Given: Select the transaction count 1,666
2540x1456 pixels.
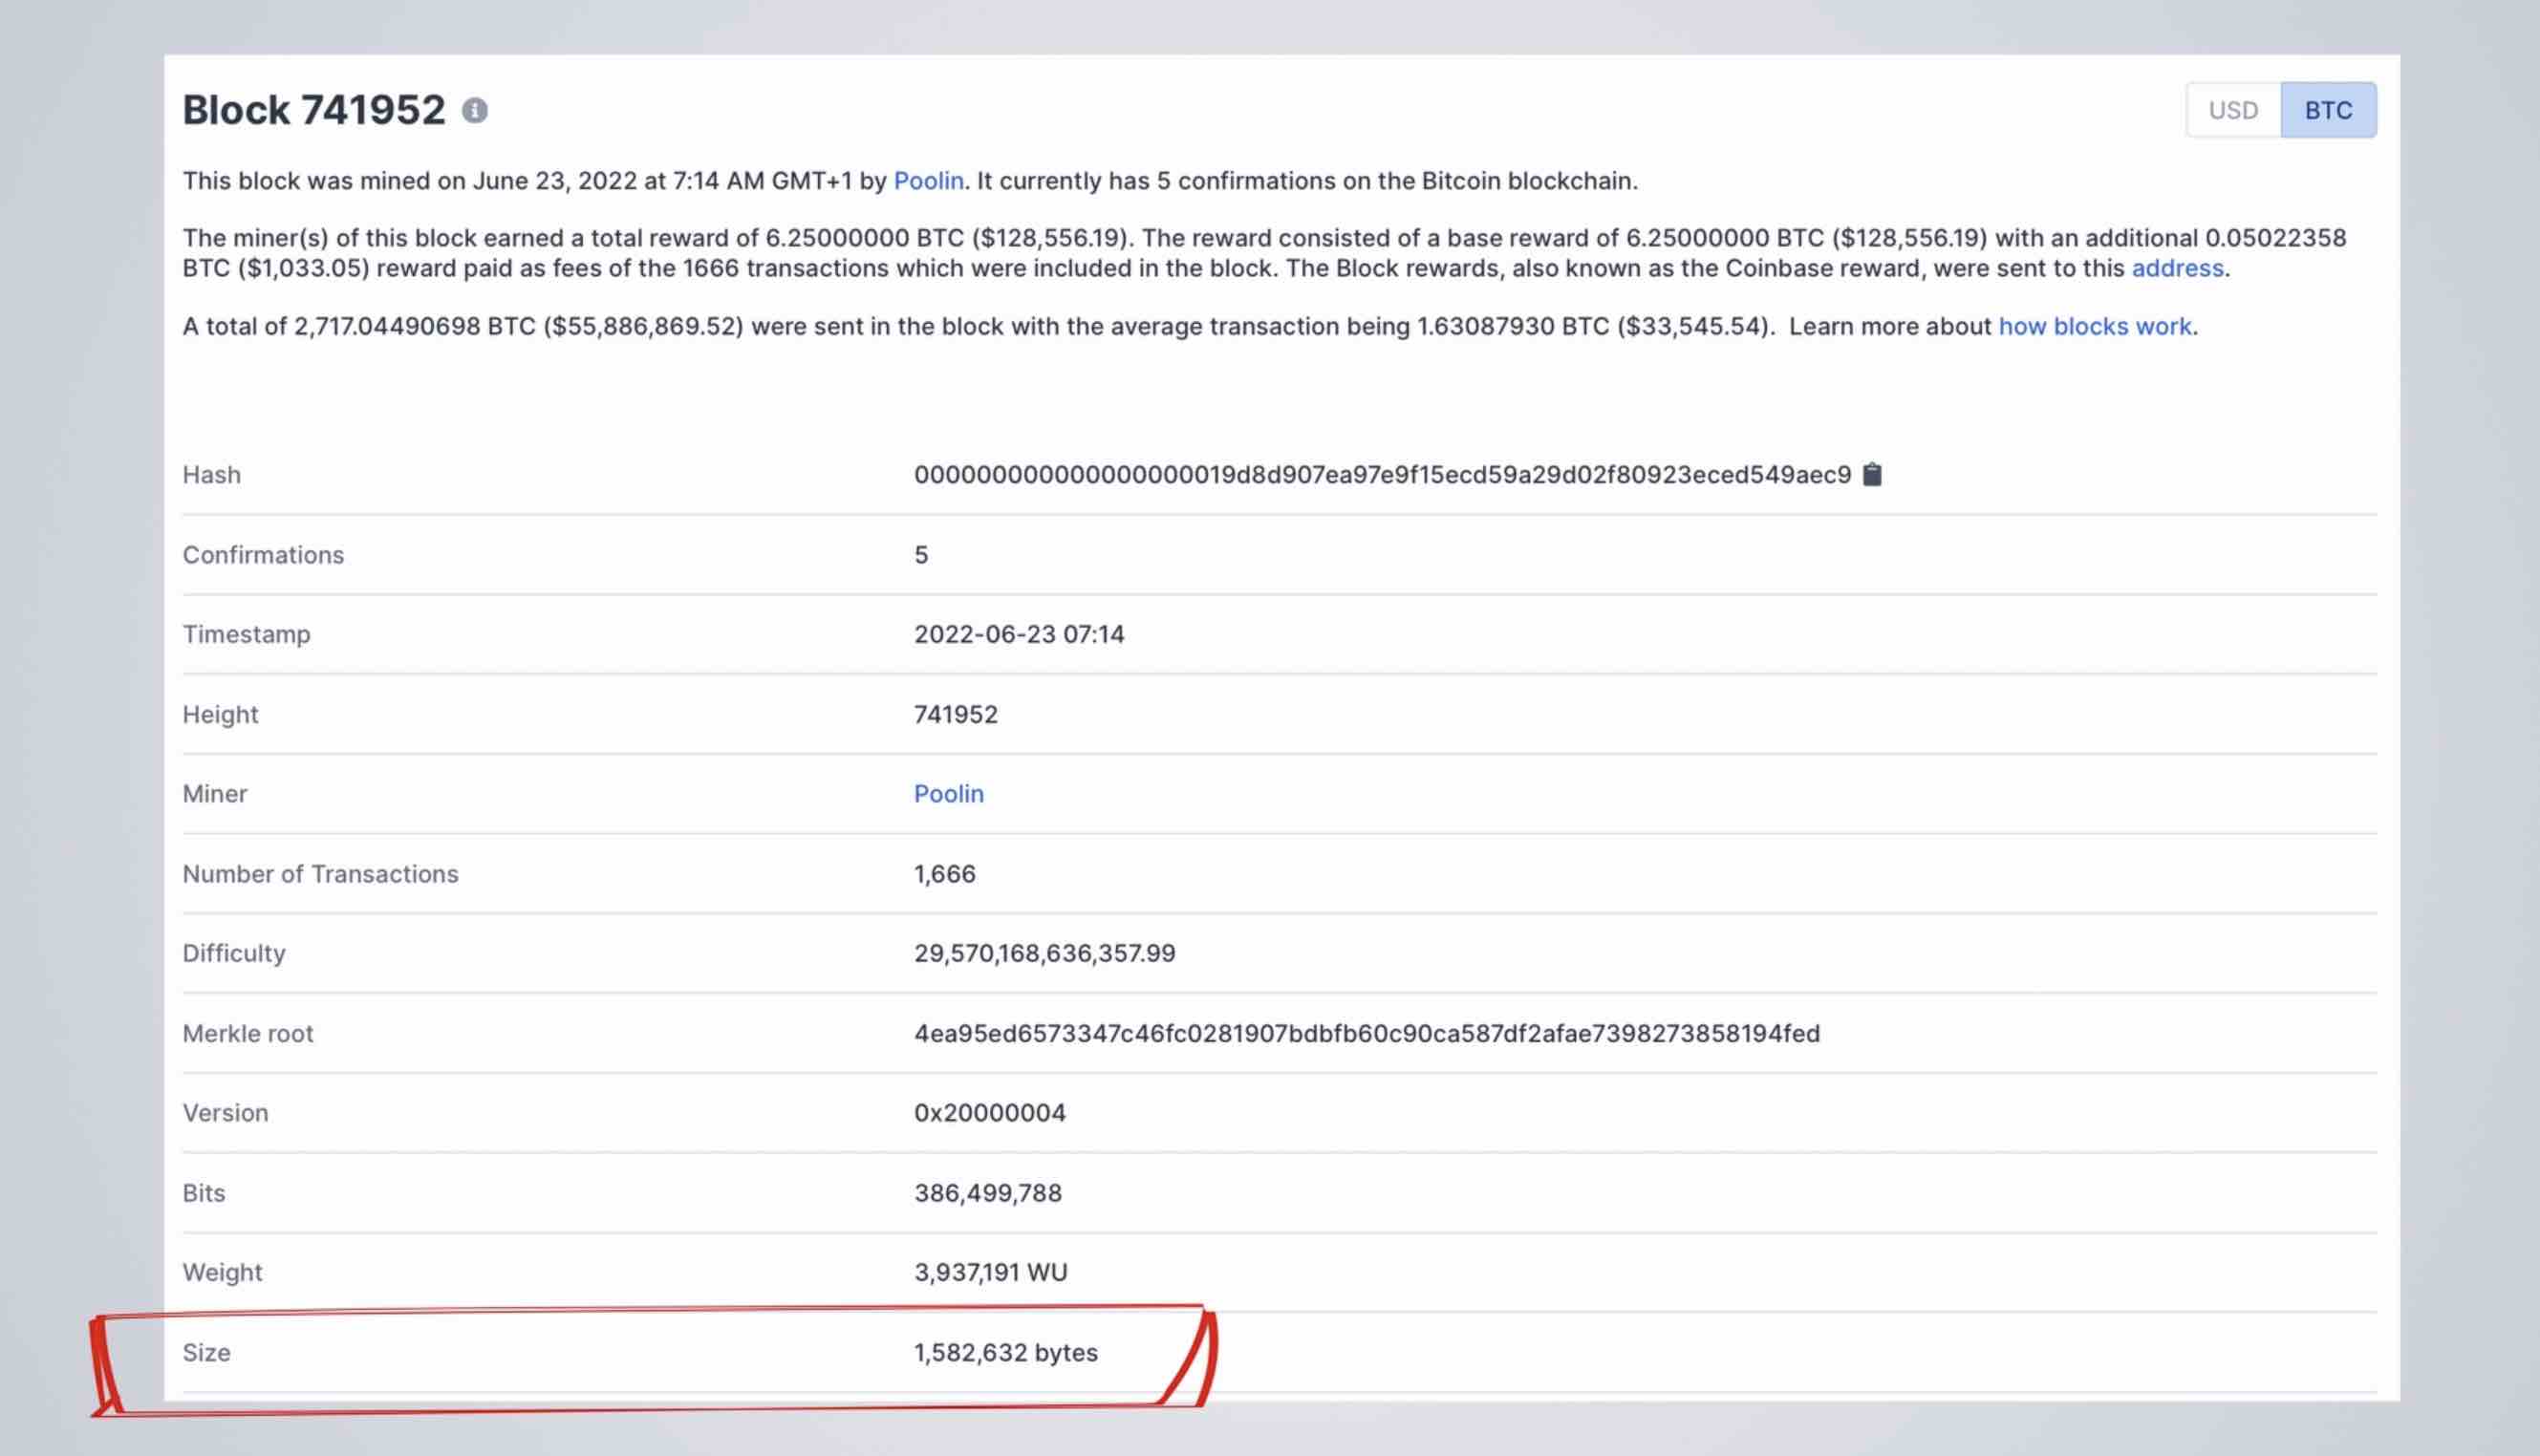Looking at the screenshot, I should point(945,874).
